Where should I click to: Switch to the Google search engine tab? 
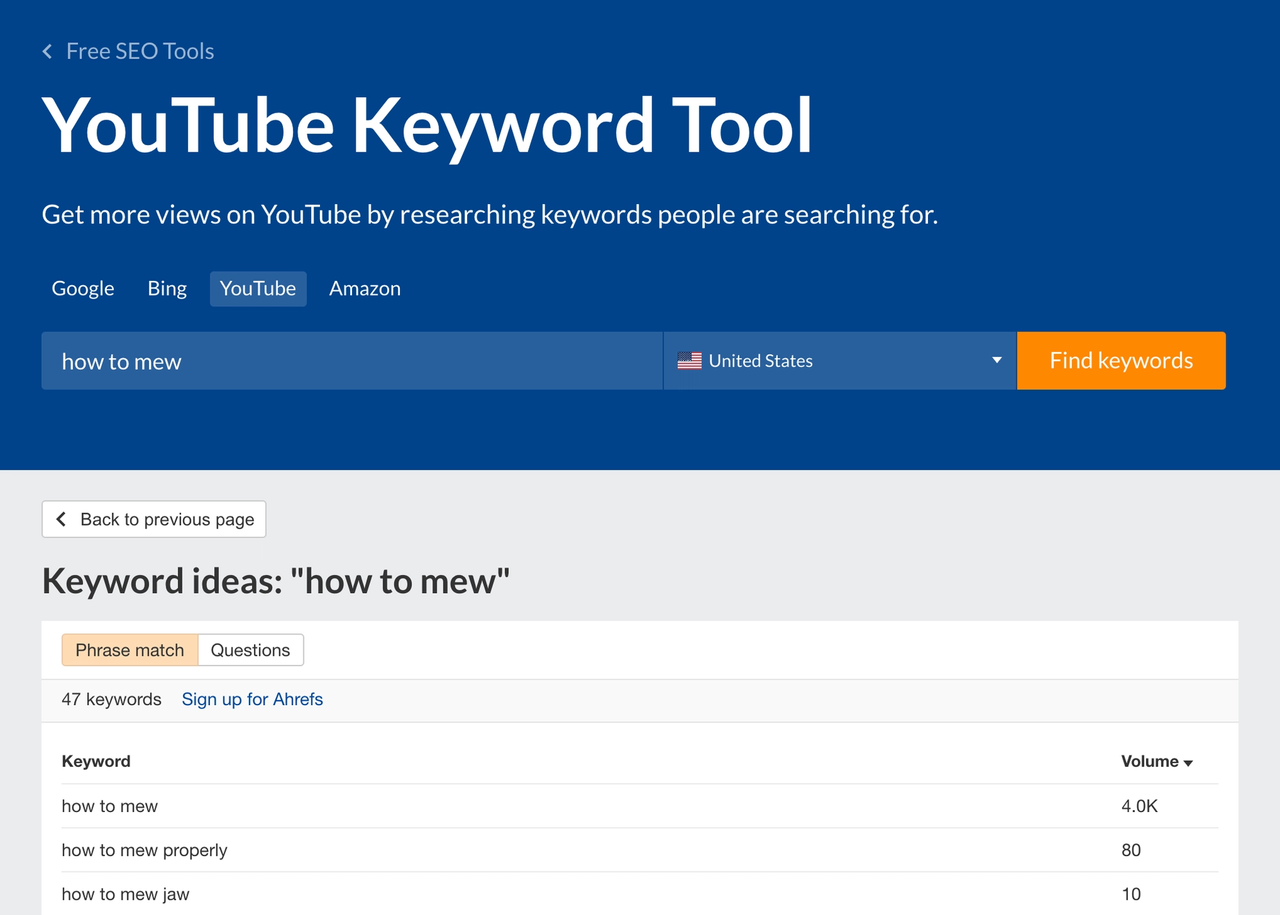(83, 288)
